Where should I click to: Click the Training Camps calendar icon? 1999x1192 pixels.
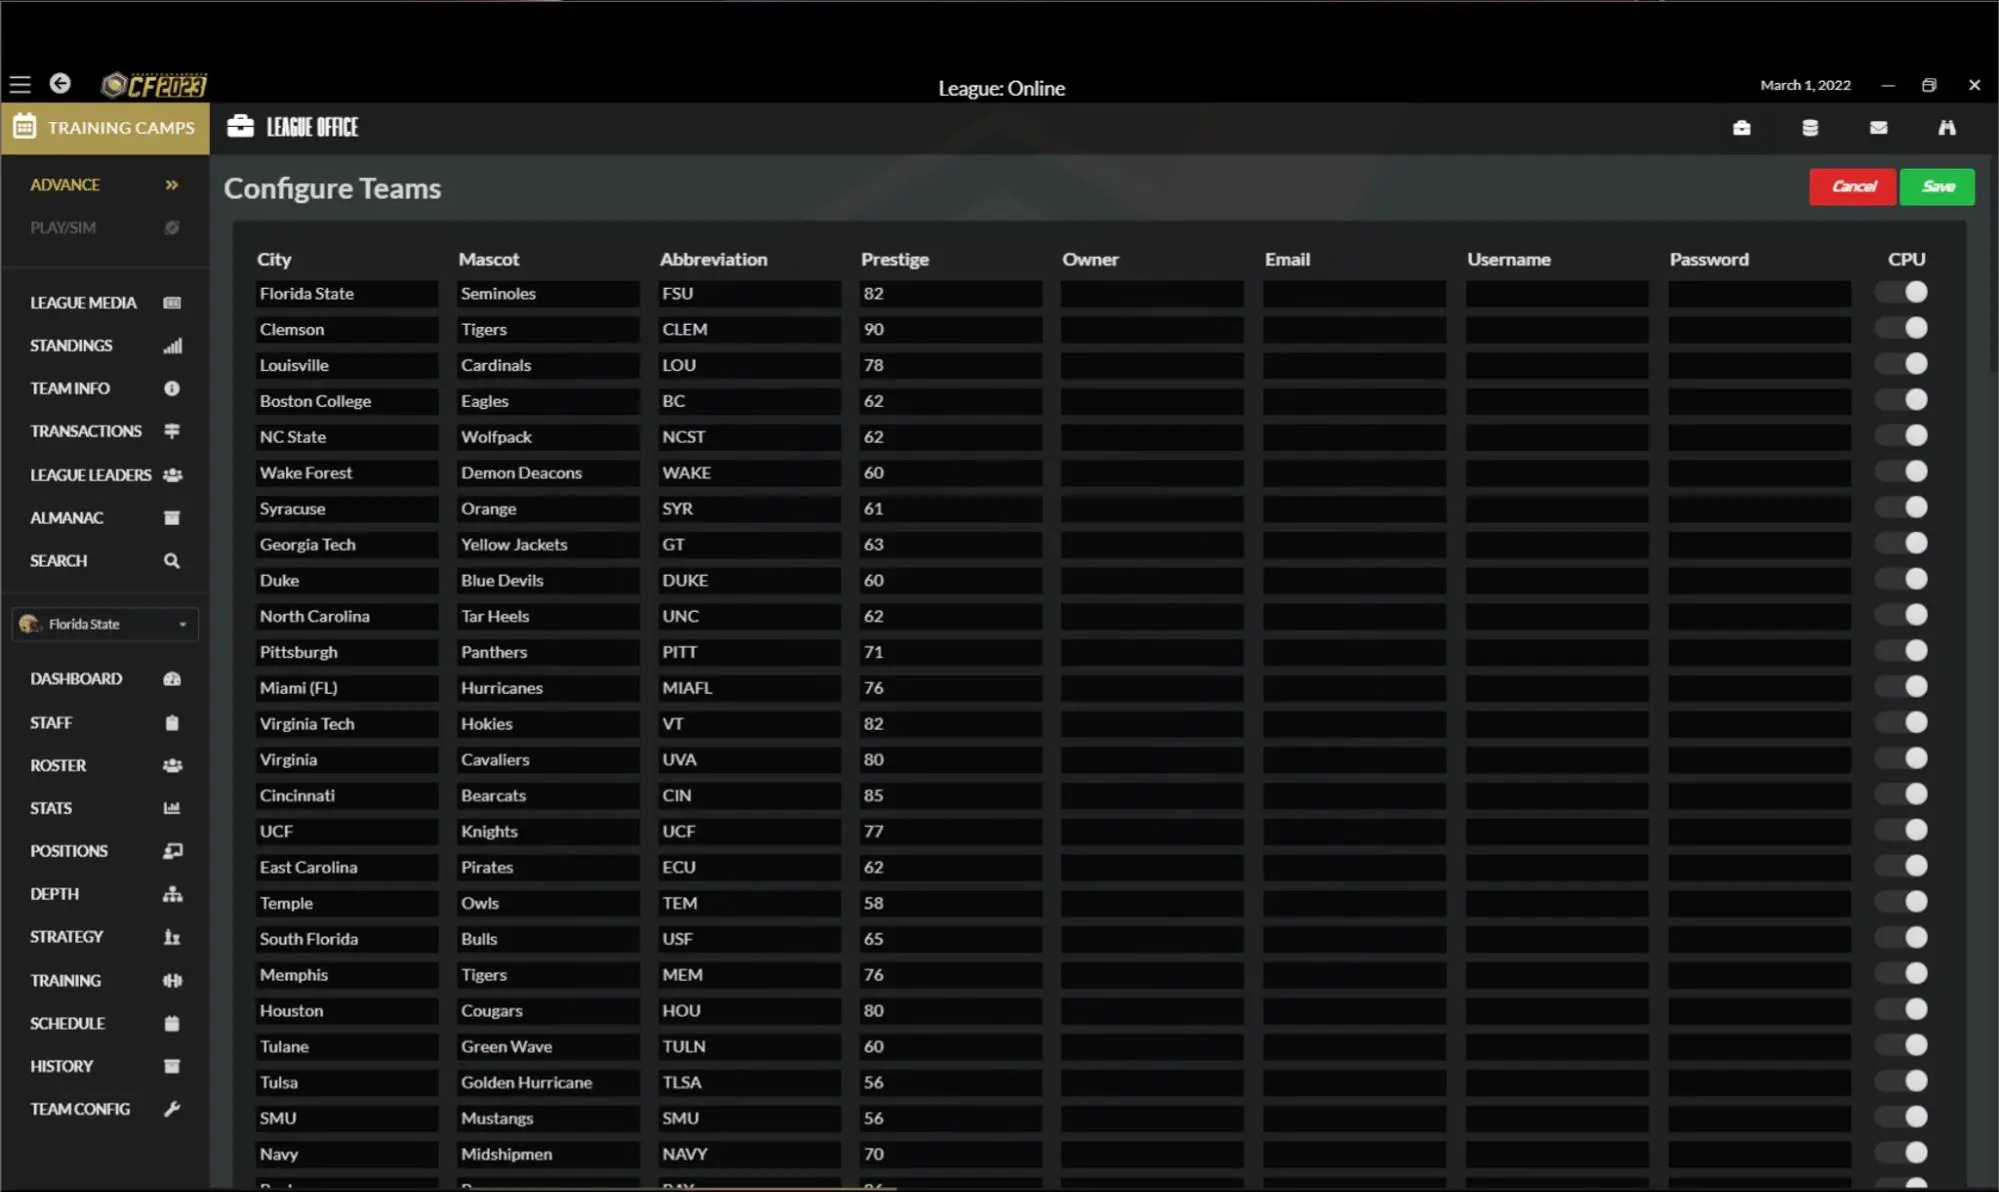pyautogui.click(x=25, y=127)
